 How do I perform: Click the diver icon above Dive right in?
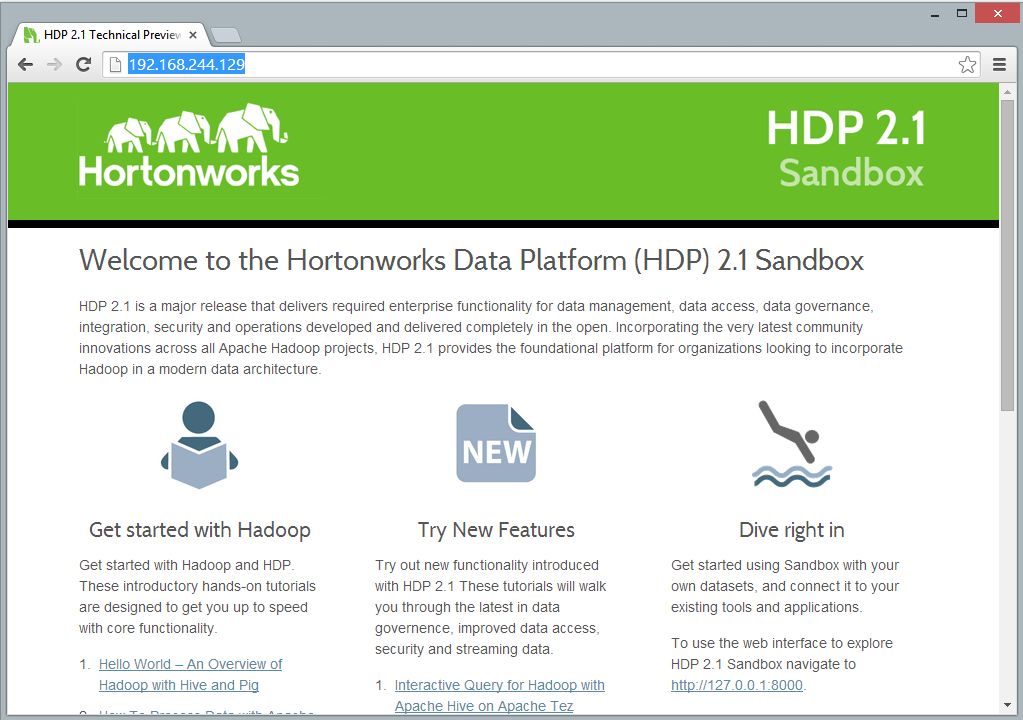[x=792, y=443]
